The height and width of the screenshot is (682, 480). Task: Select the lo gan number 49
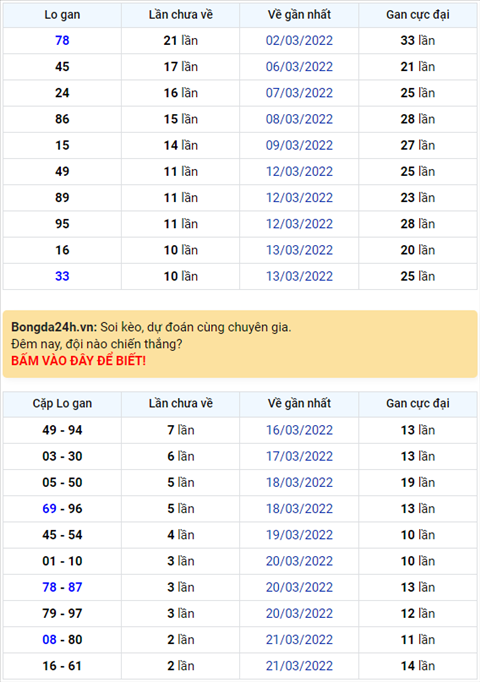(x=62, y=171)
